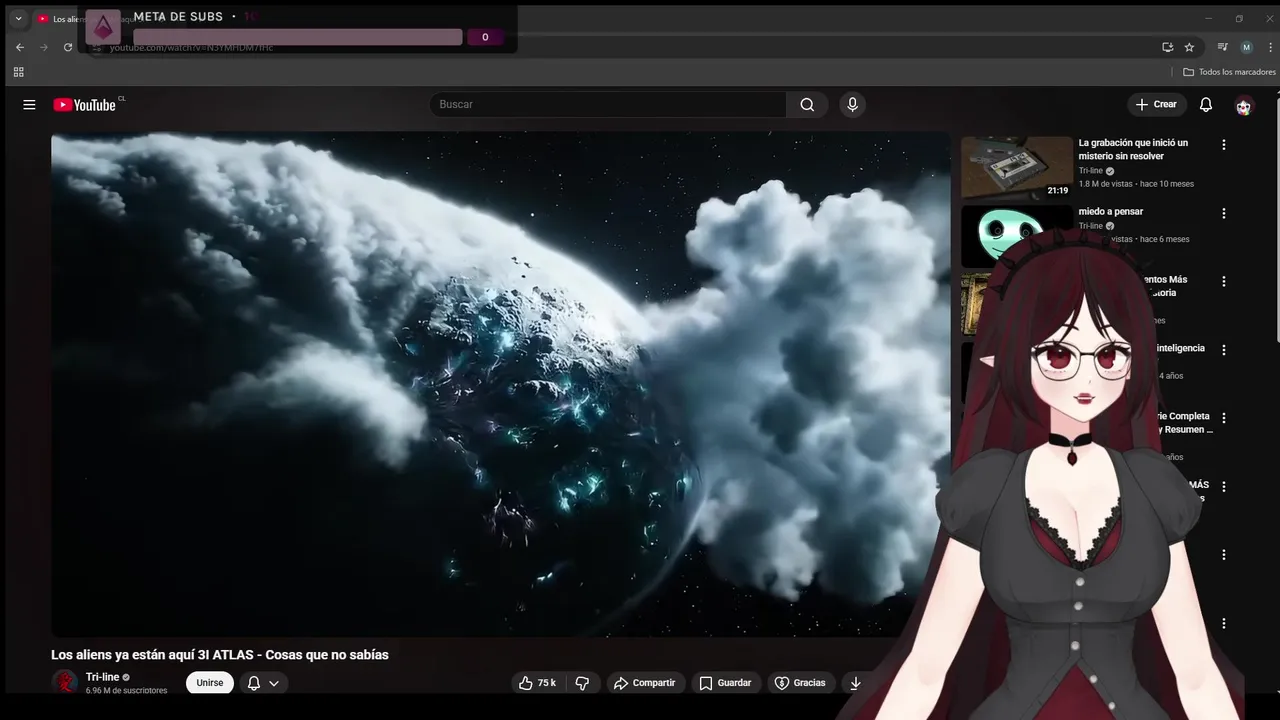Expand the Chrome tab search dropdown arrow
The width and height of the screenshot is (1280, 720).
(18, 18)
